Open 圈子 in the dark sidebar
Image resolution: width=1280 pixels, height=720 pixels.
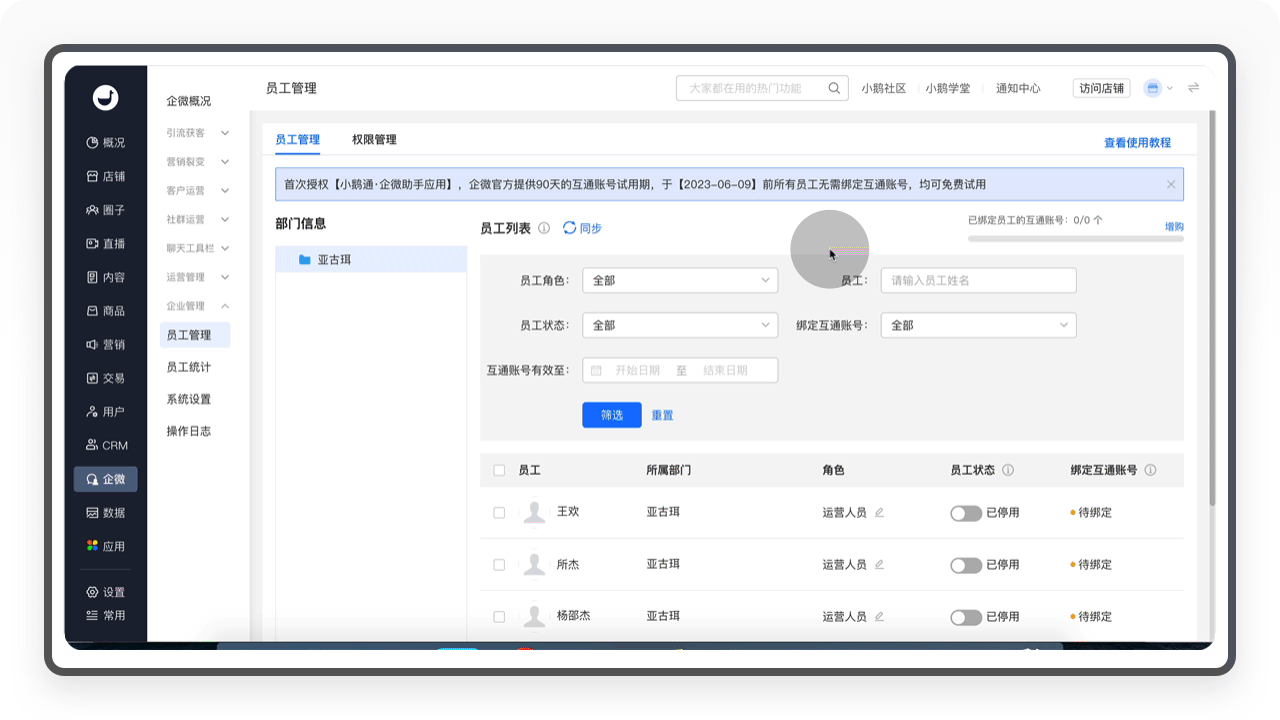pos(105,210)
